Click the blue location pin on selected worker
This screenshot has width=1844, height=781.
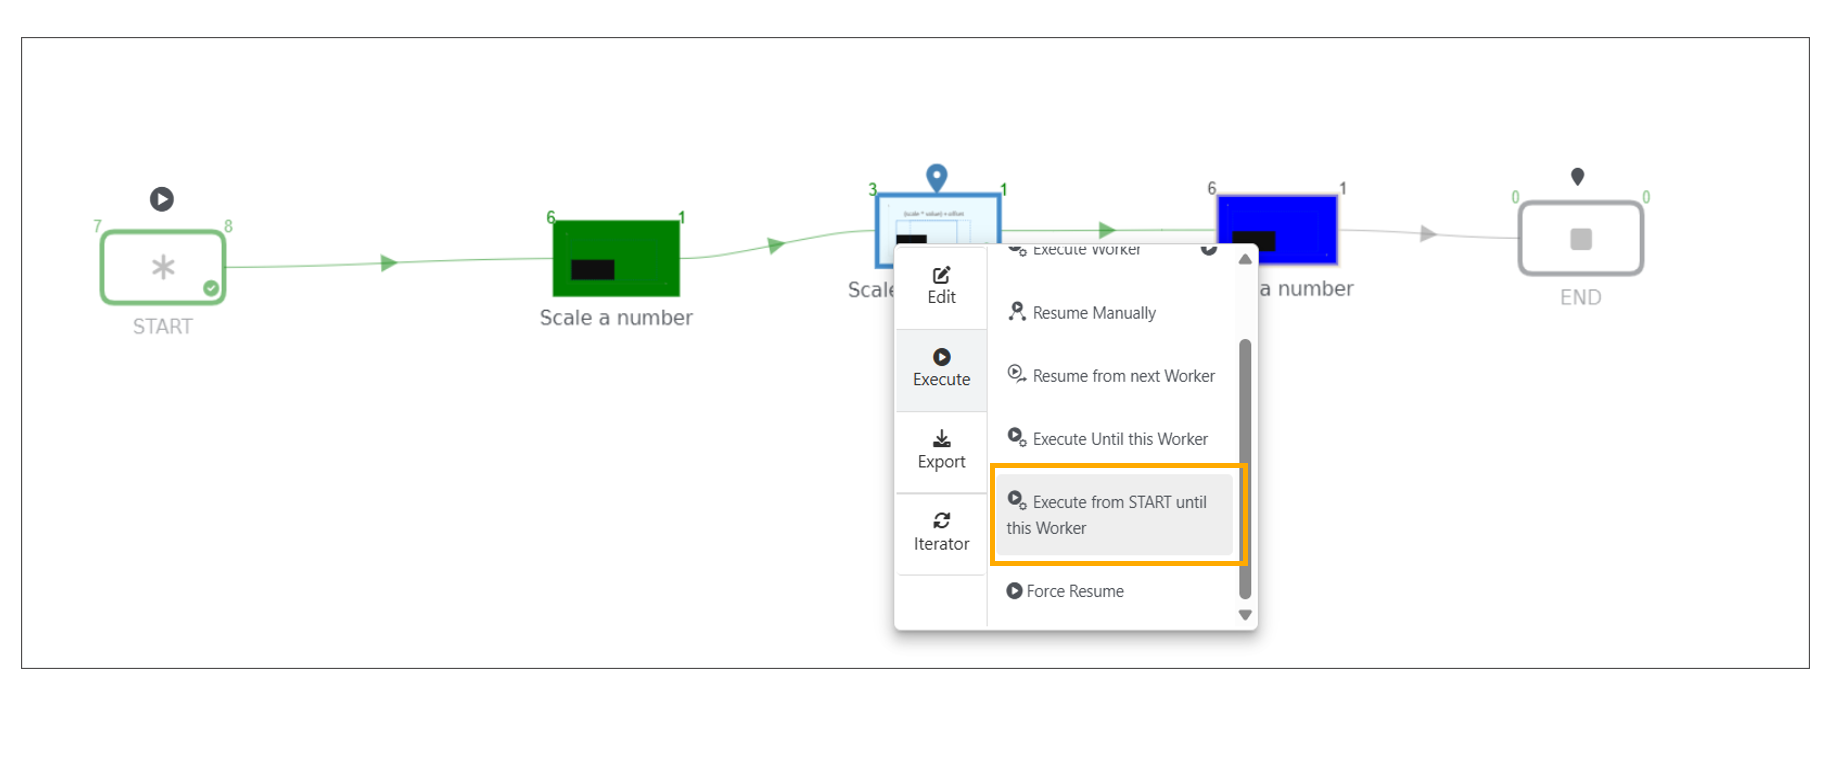(x=936, y=178)
